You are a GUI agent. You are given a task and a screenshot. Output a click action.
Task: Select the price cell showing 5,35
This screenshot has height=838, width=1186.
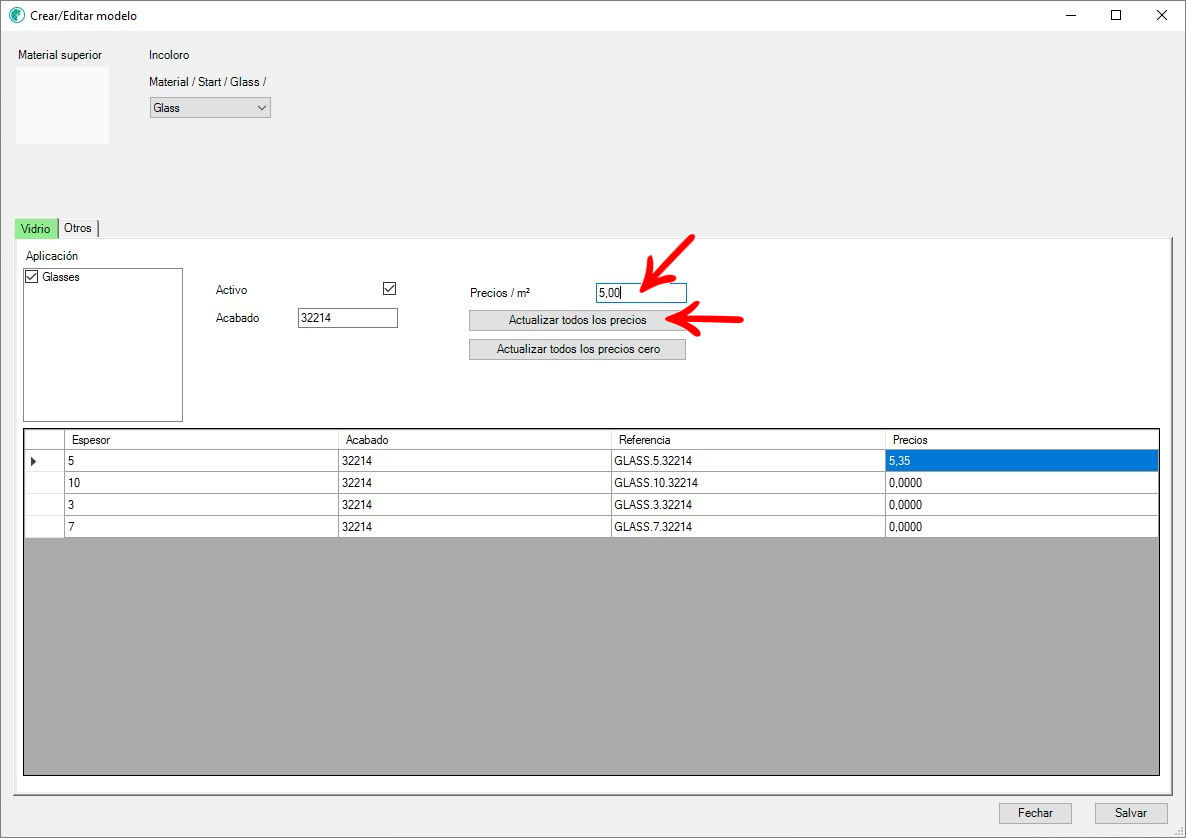[x=1020, y=461]
